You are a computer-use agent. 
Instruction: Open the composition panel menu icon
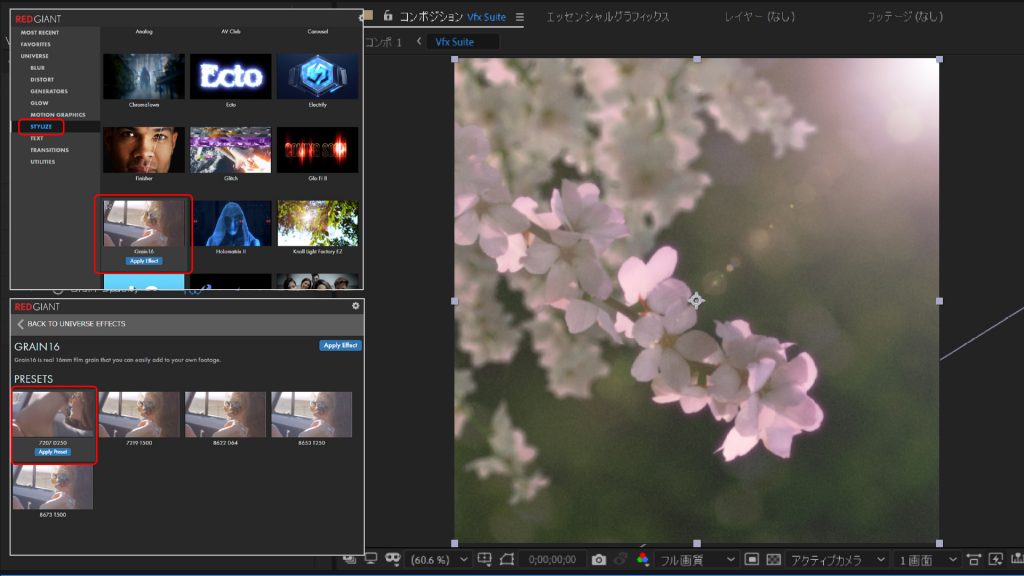519,17
